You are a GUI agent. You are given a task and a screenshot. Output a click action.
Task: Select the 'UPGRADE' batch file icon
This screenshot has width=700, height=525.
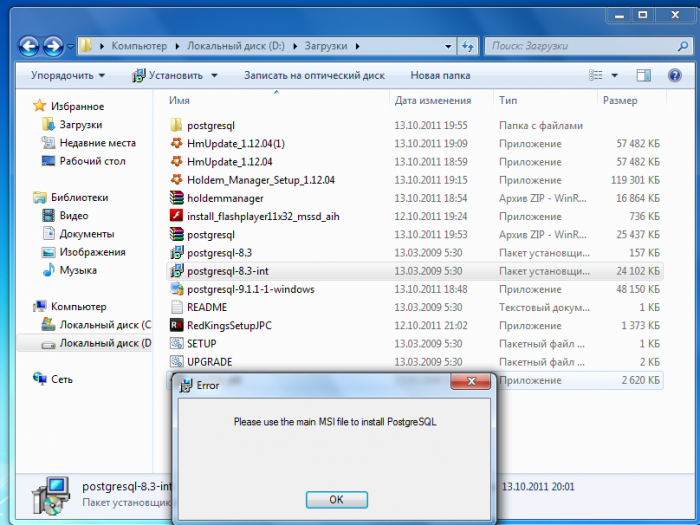[x=176, y=361]
